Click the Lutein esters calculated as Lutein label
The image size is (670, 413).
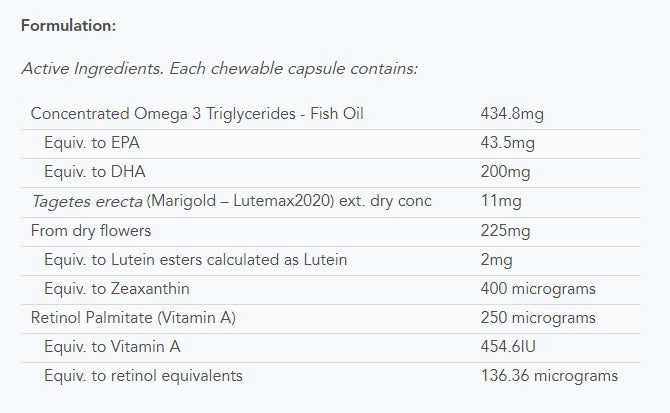pos(181,260)
